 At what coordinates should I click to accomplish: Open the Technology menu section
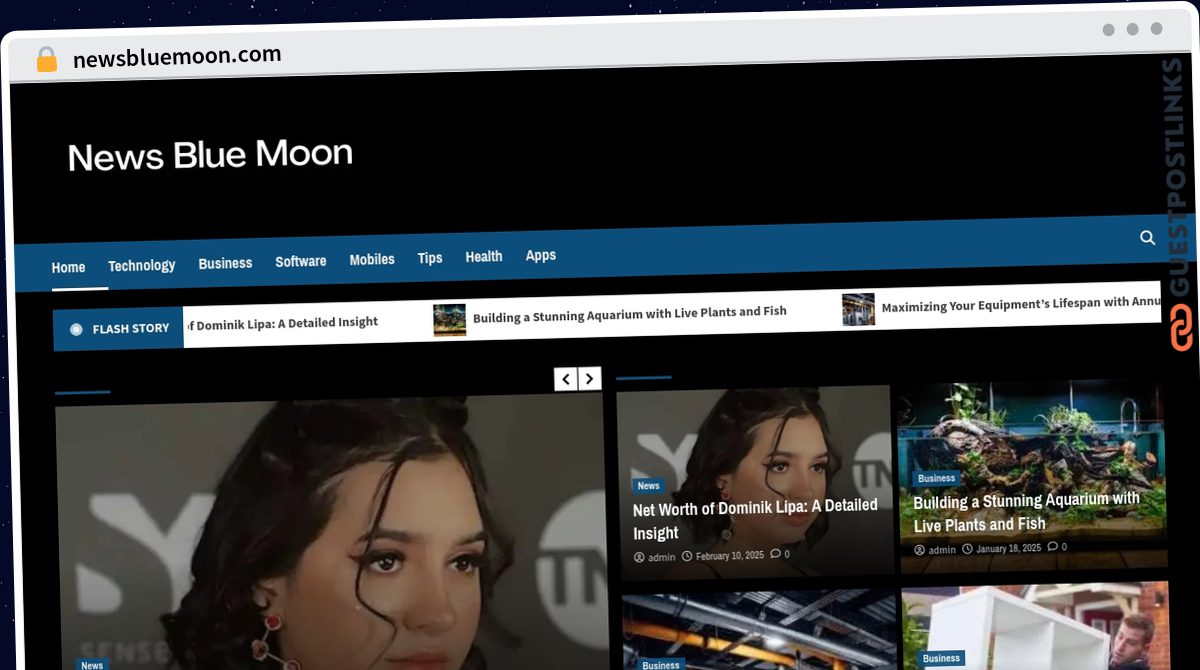point(142,265)
